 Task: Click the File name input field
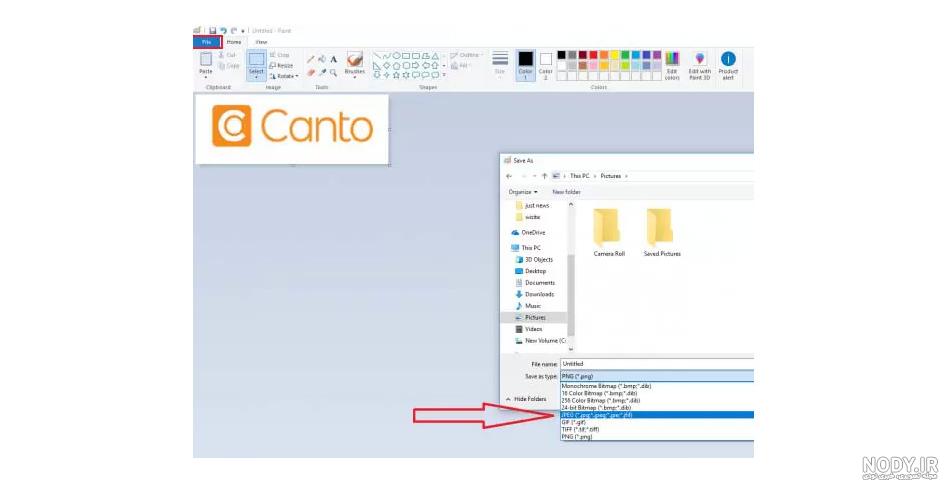click(657, 364)
